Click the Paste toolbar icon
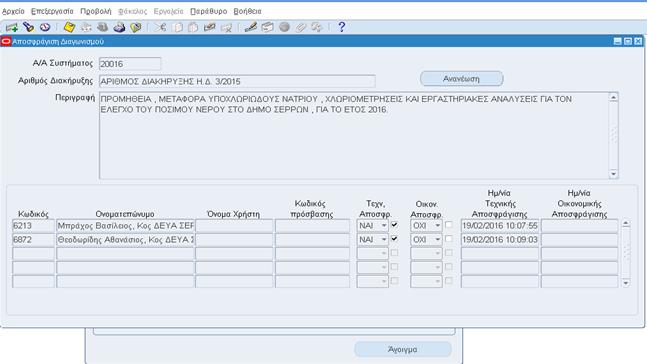The image size is (647, 364). click(x=193, y=27)
